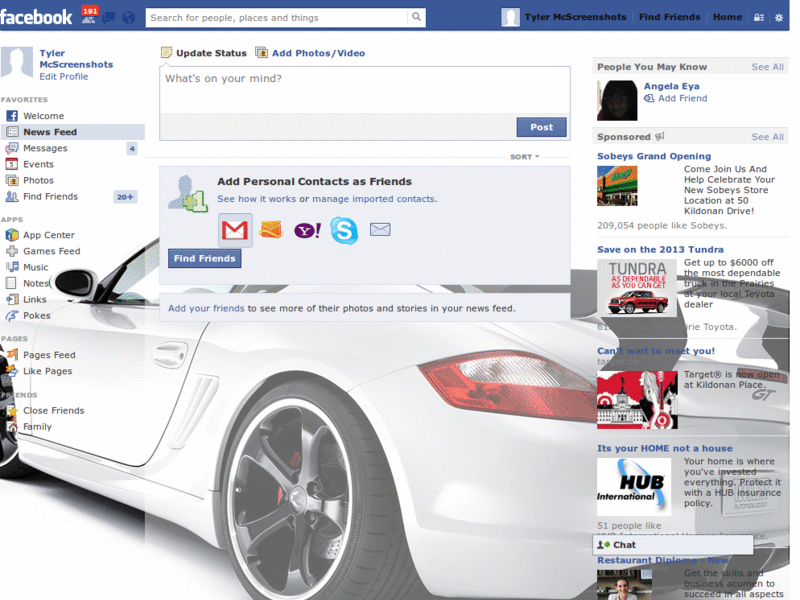Open Family friends list
The width and height of the screenshot is (800, 600).
37,427
